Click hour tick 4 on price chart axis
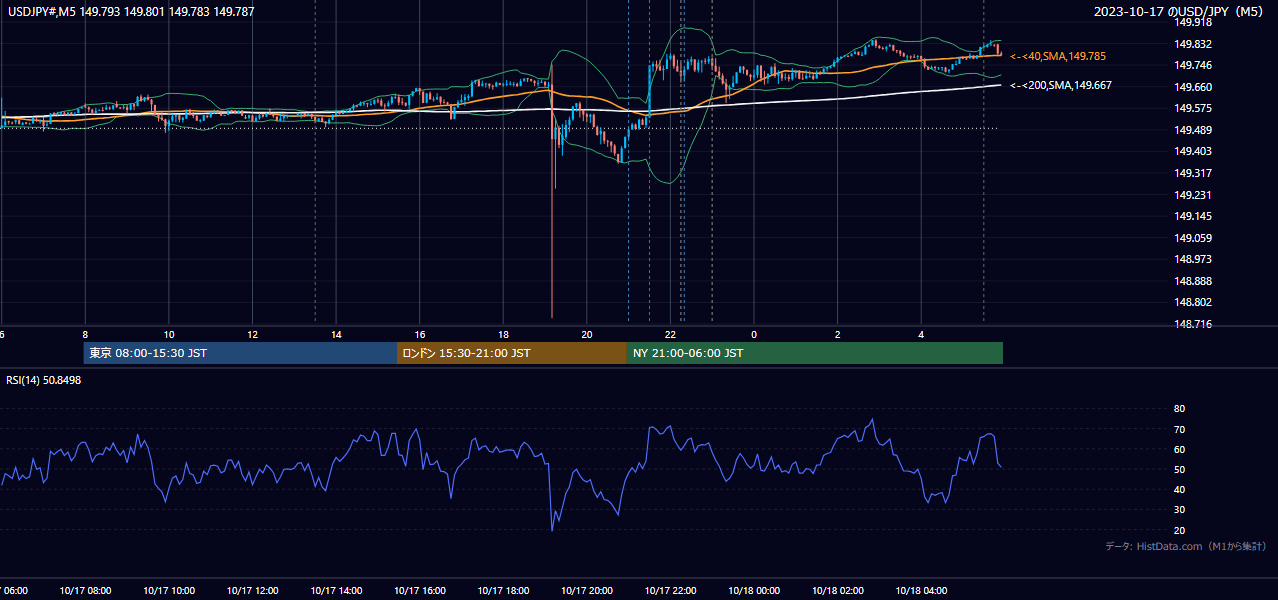Viewport: 1278px width, 600px height. (921, 335)
